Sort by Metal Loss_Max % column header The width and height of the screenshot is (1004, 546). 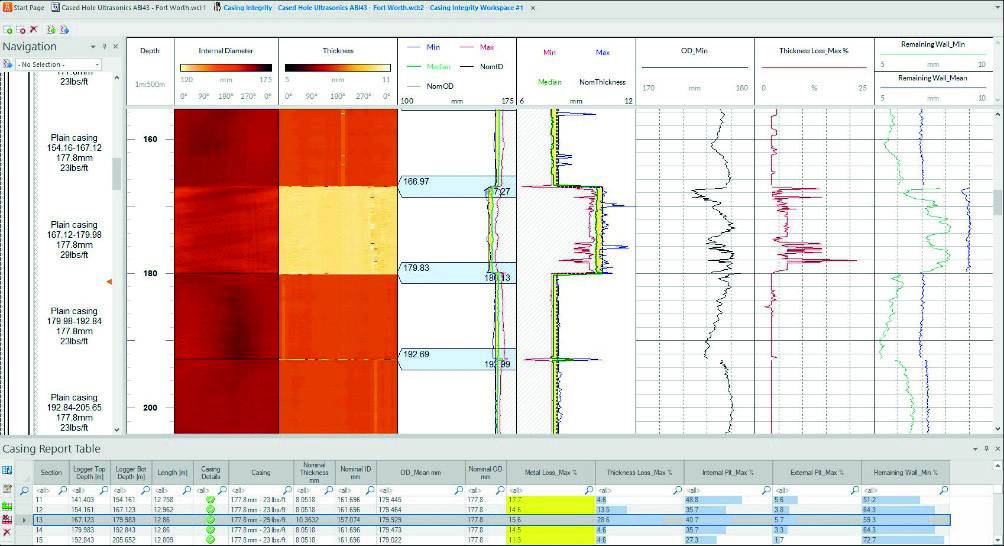coord(551,472)
